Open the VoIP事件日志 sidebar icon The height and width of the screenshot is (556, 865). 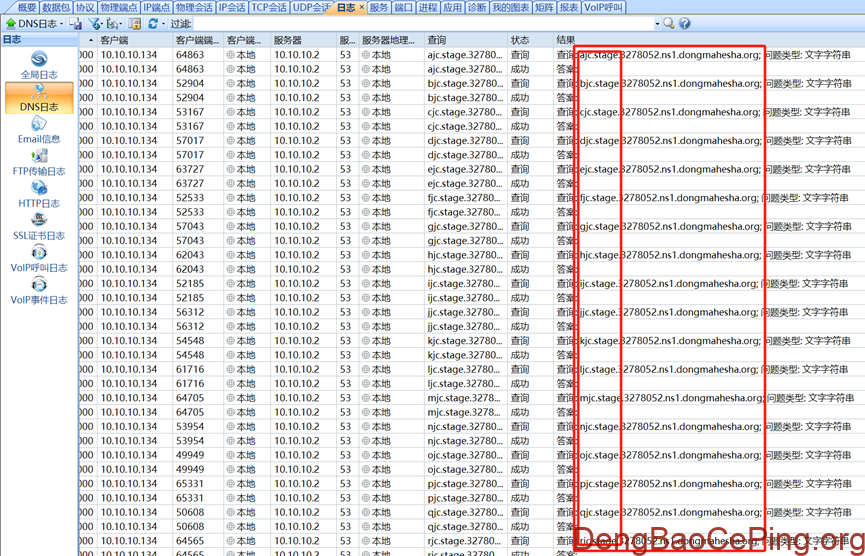(40, 290)
